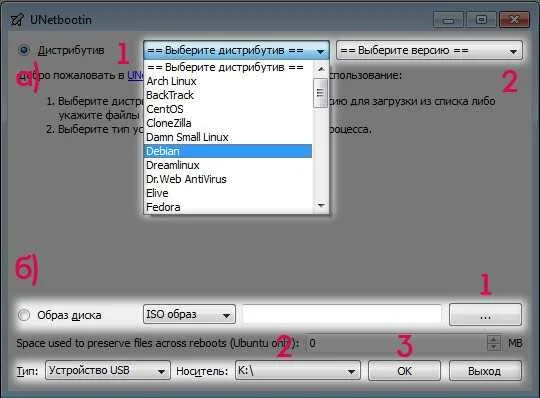
Task: Open the ISO образ type dropdown
Action: [189, 314]
